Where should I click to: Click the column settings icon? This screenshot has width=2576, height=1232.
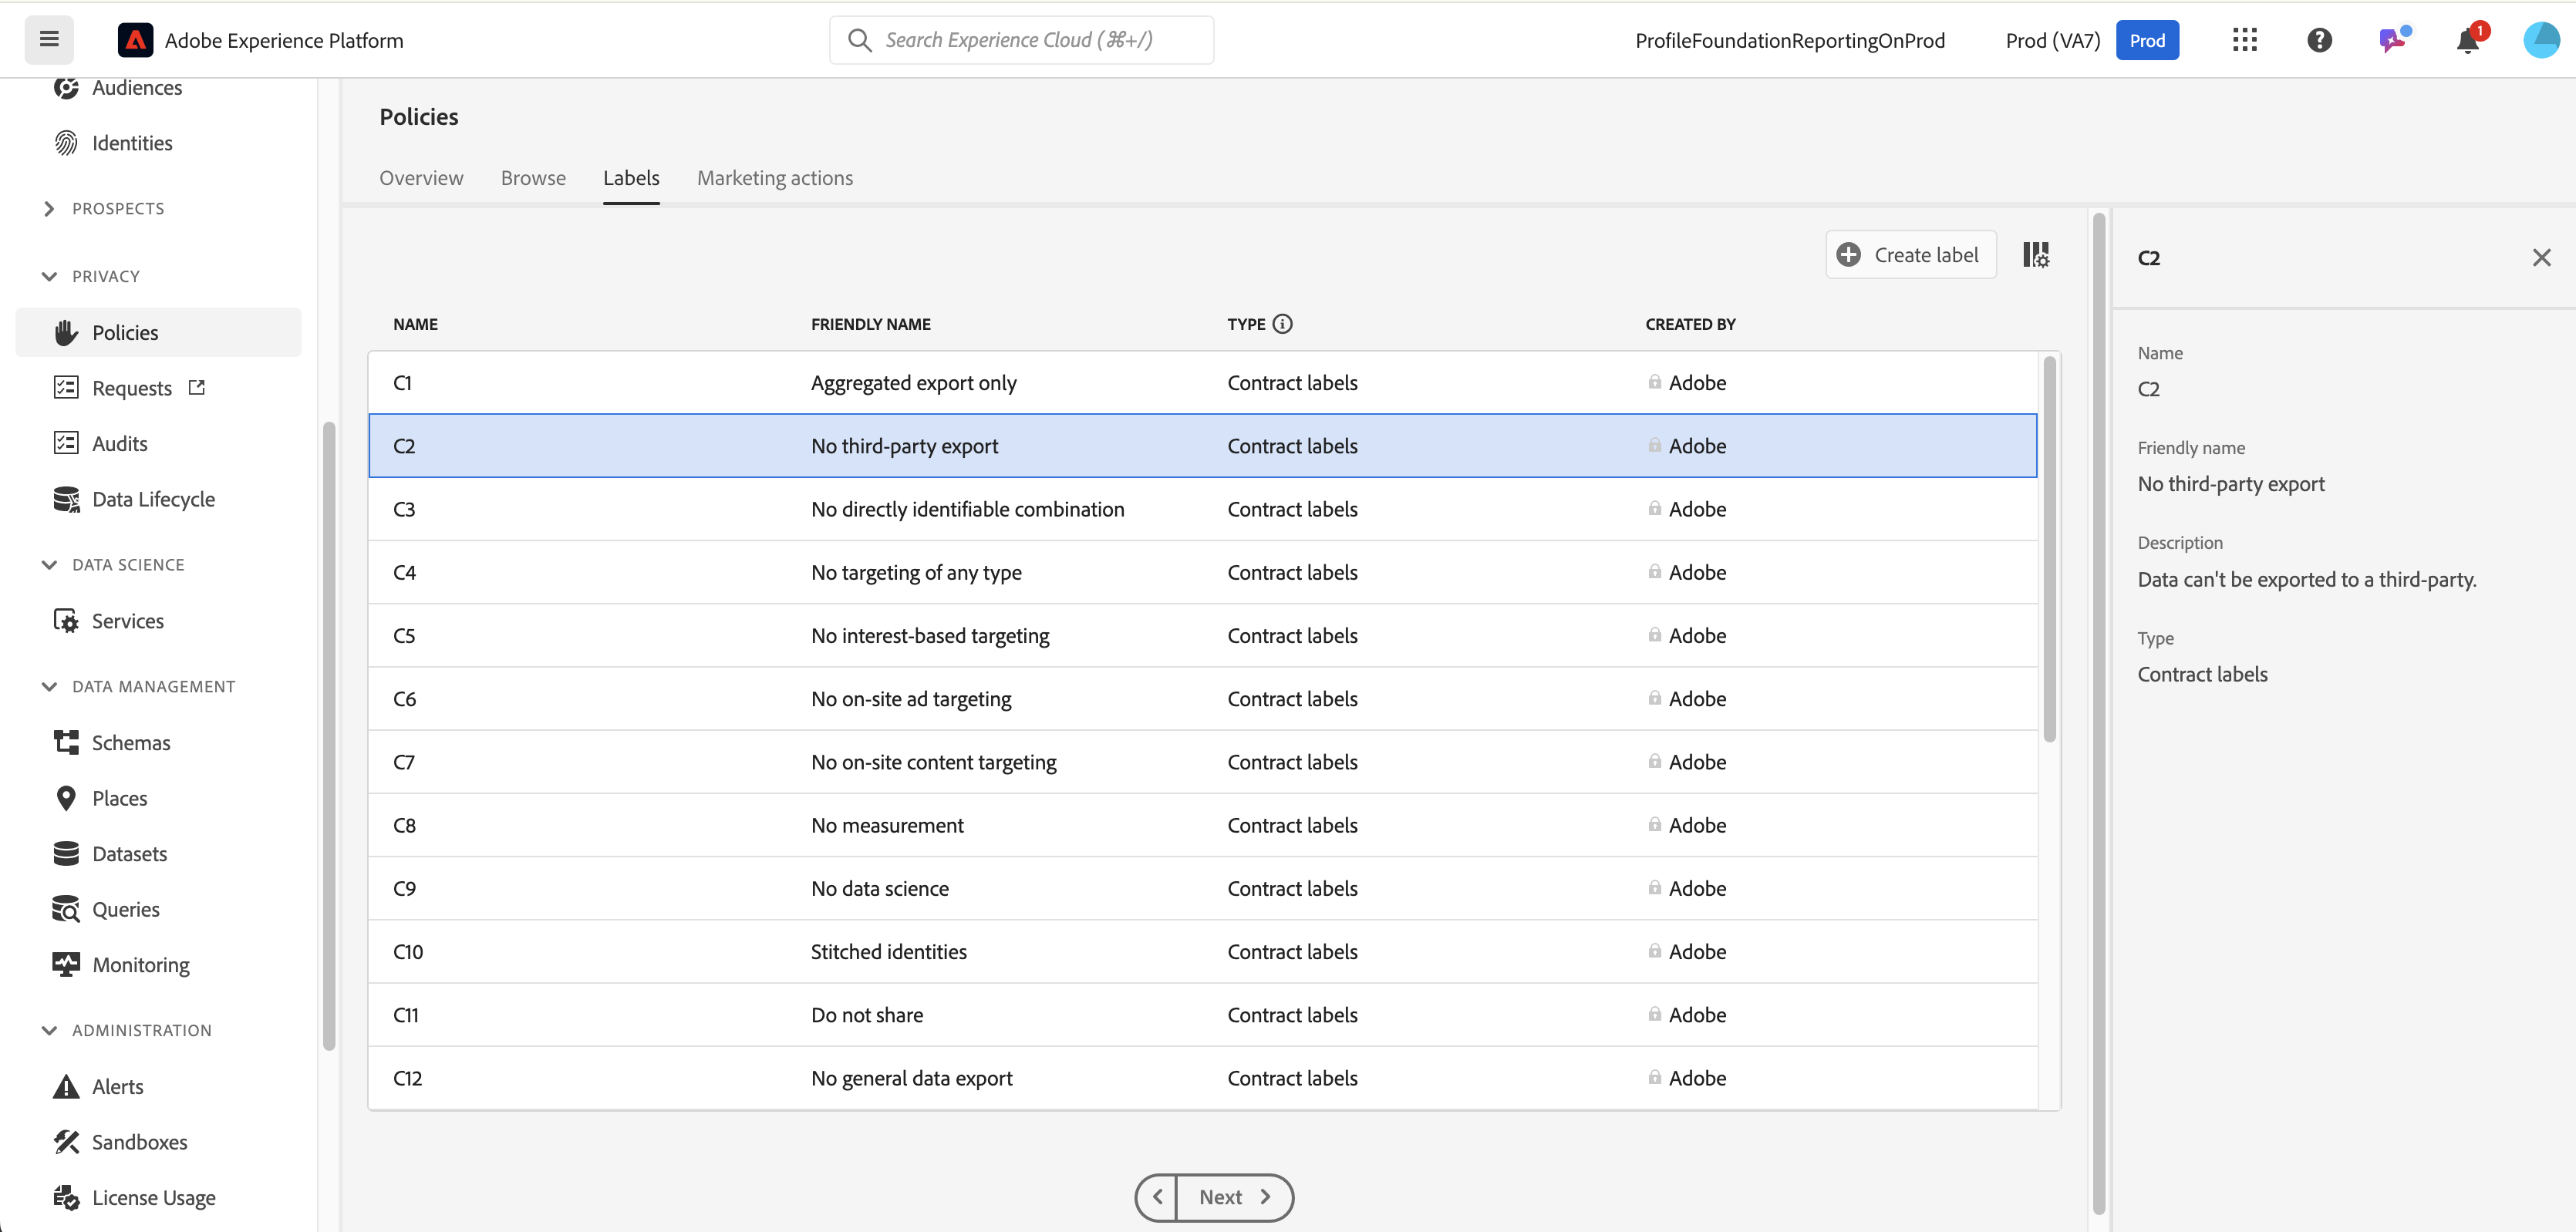2036,255
